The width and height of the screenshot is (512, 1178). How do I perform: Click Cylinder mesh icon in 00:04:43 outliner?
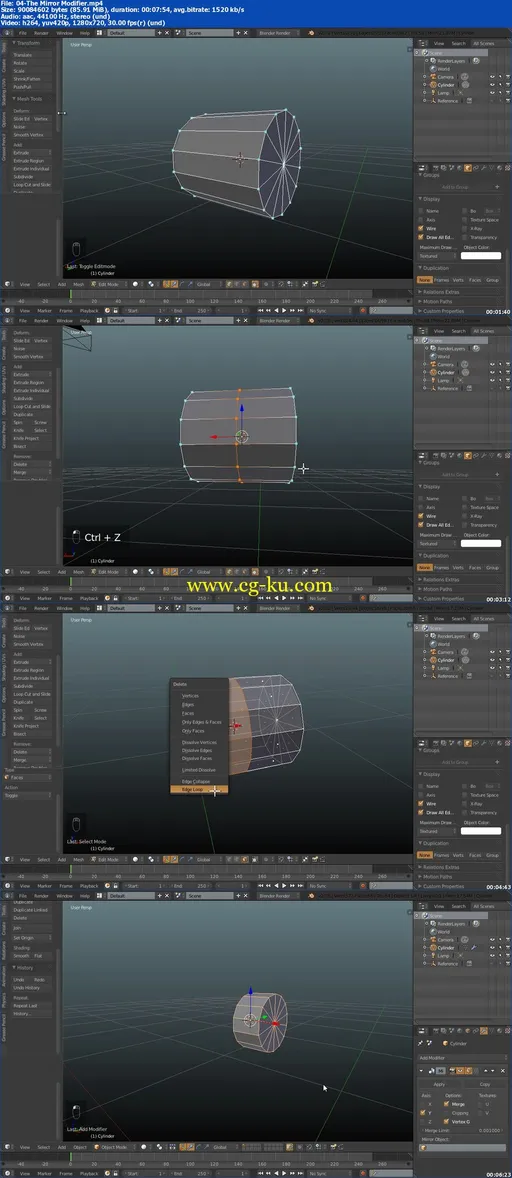[x=433, y=660]
